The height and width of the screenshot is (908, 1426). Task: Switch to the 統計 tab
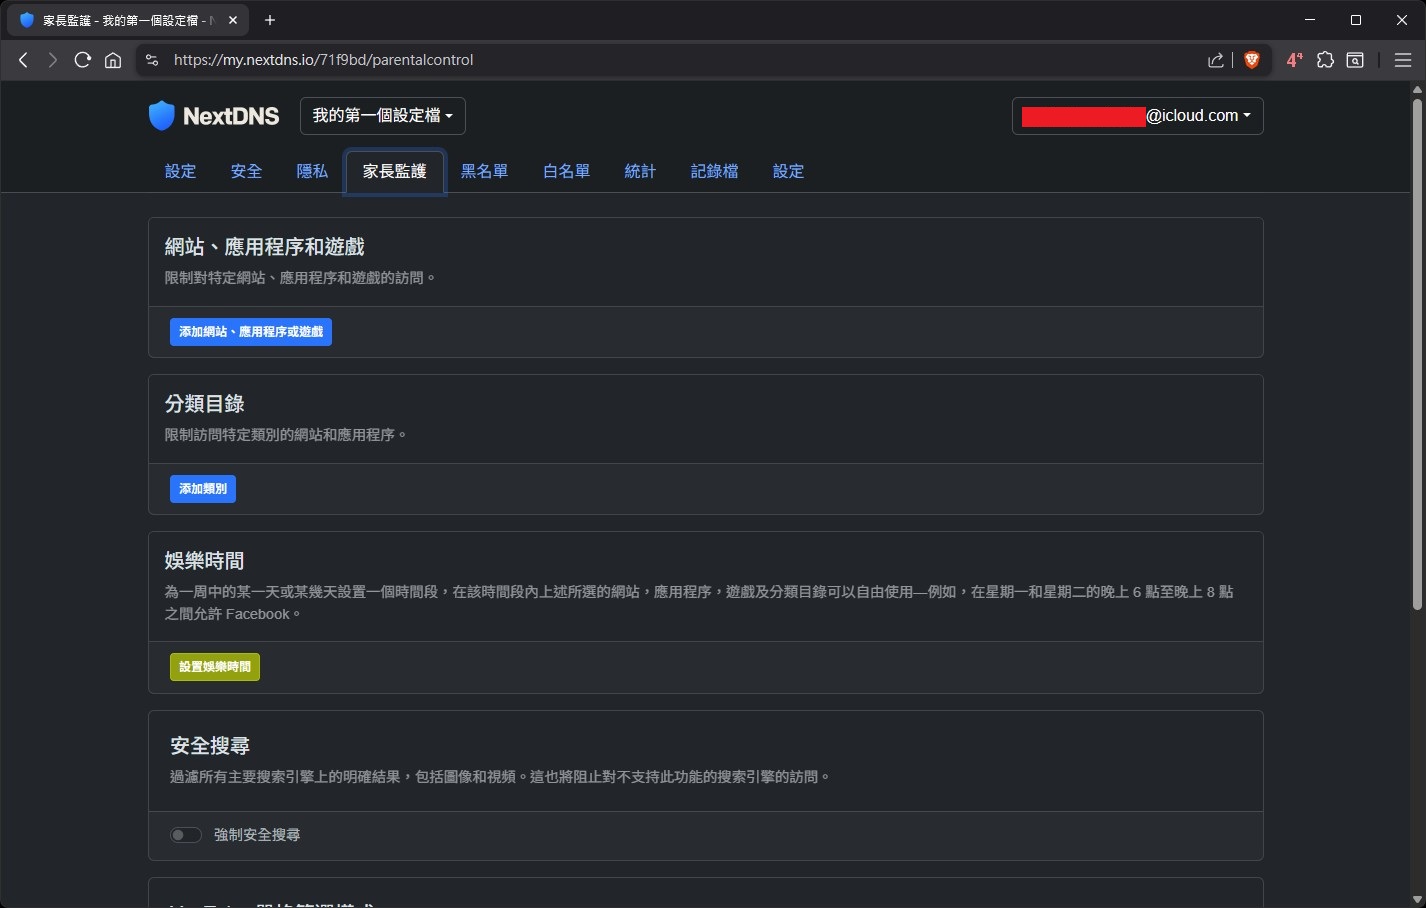[x=641, y=171]
